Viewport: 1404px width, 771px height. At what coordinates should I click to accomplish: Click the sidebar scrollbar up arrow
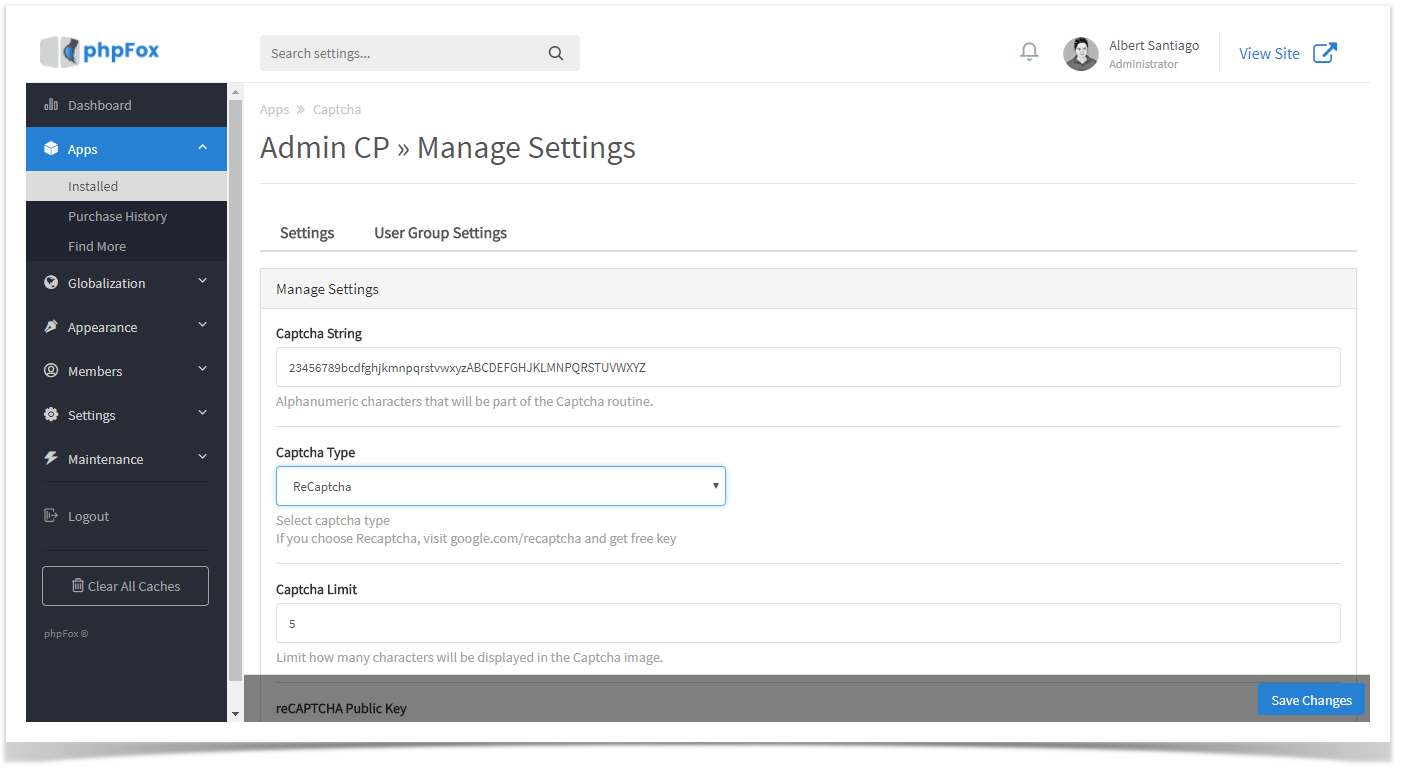235,92
